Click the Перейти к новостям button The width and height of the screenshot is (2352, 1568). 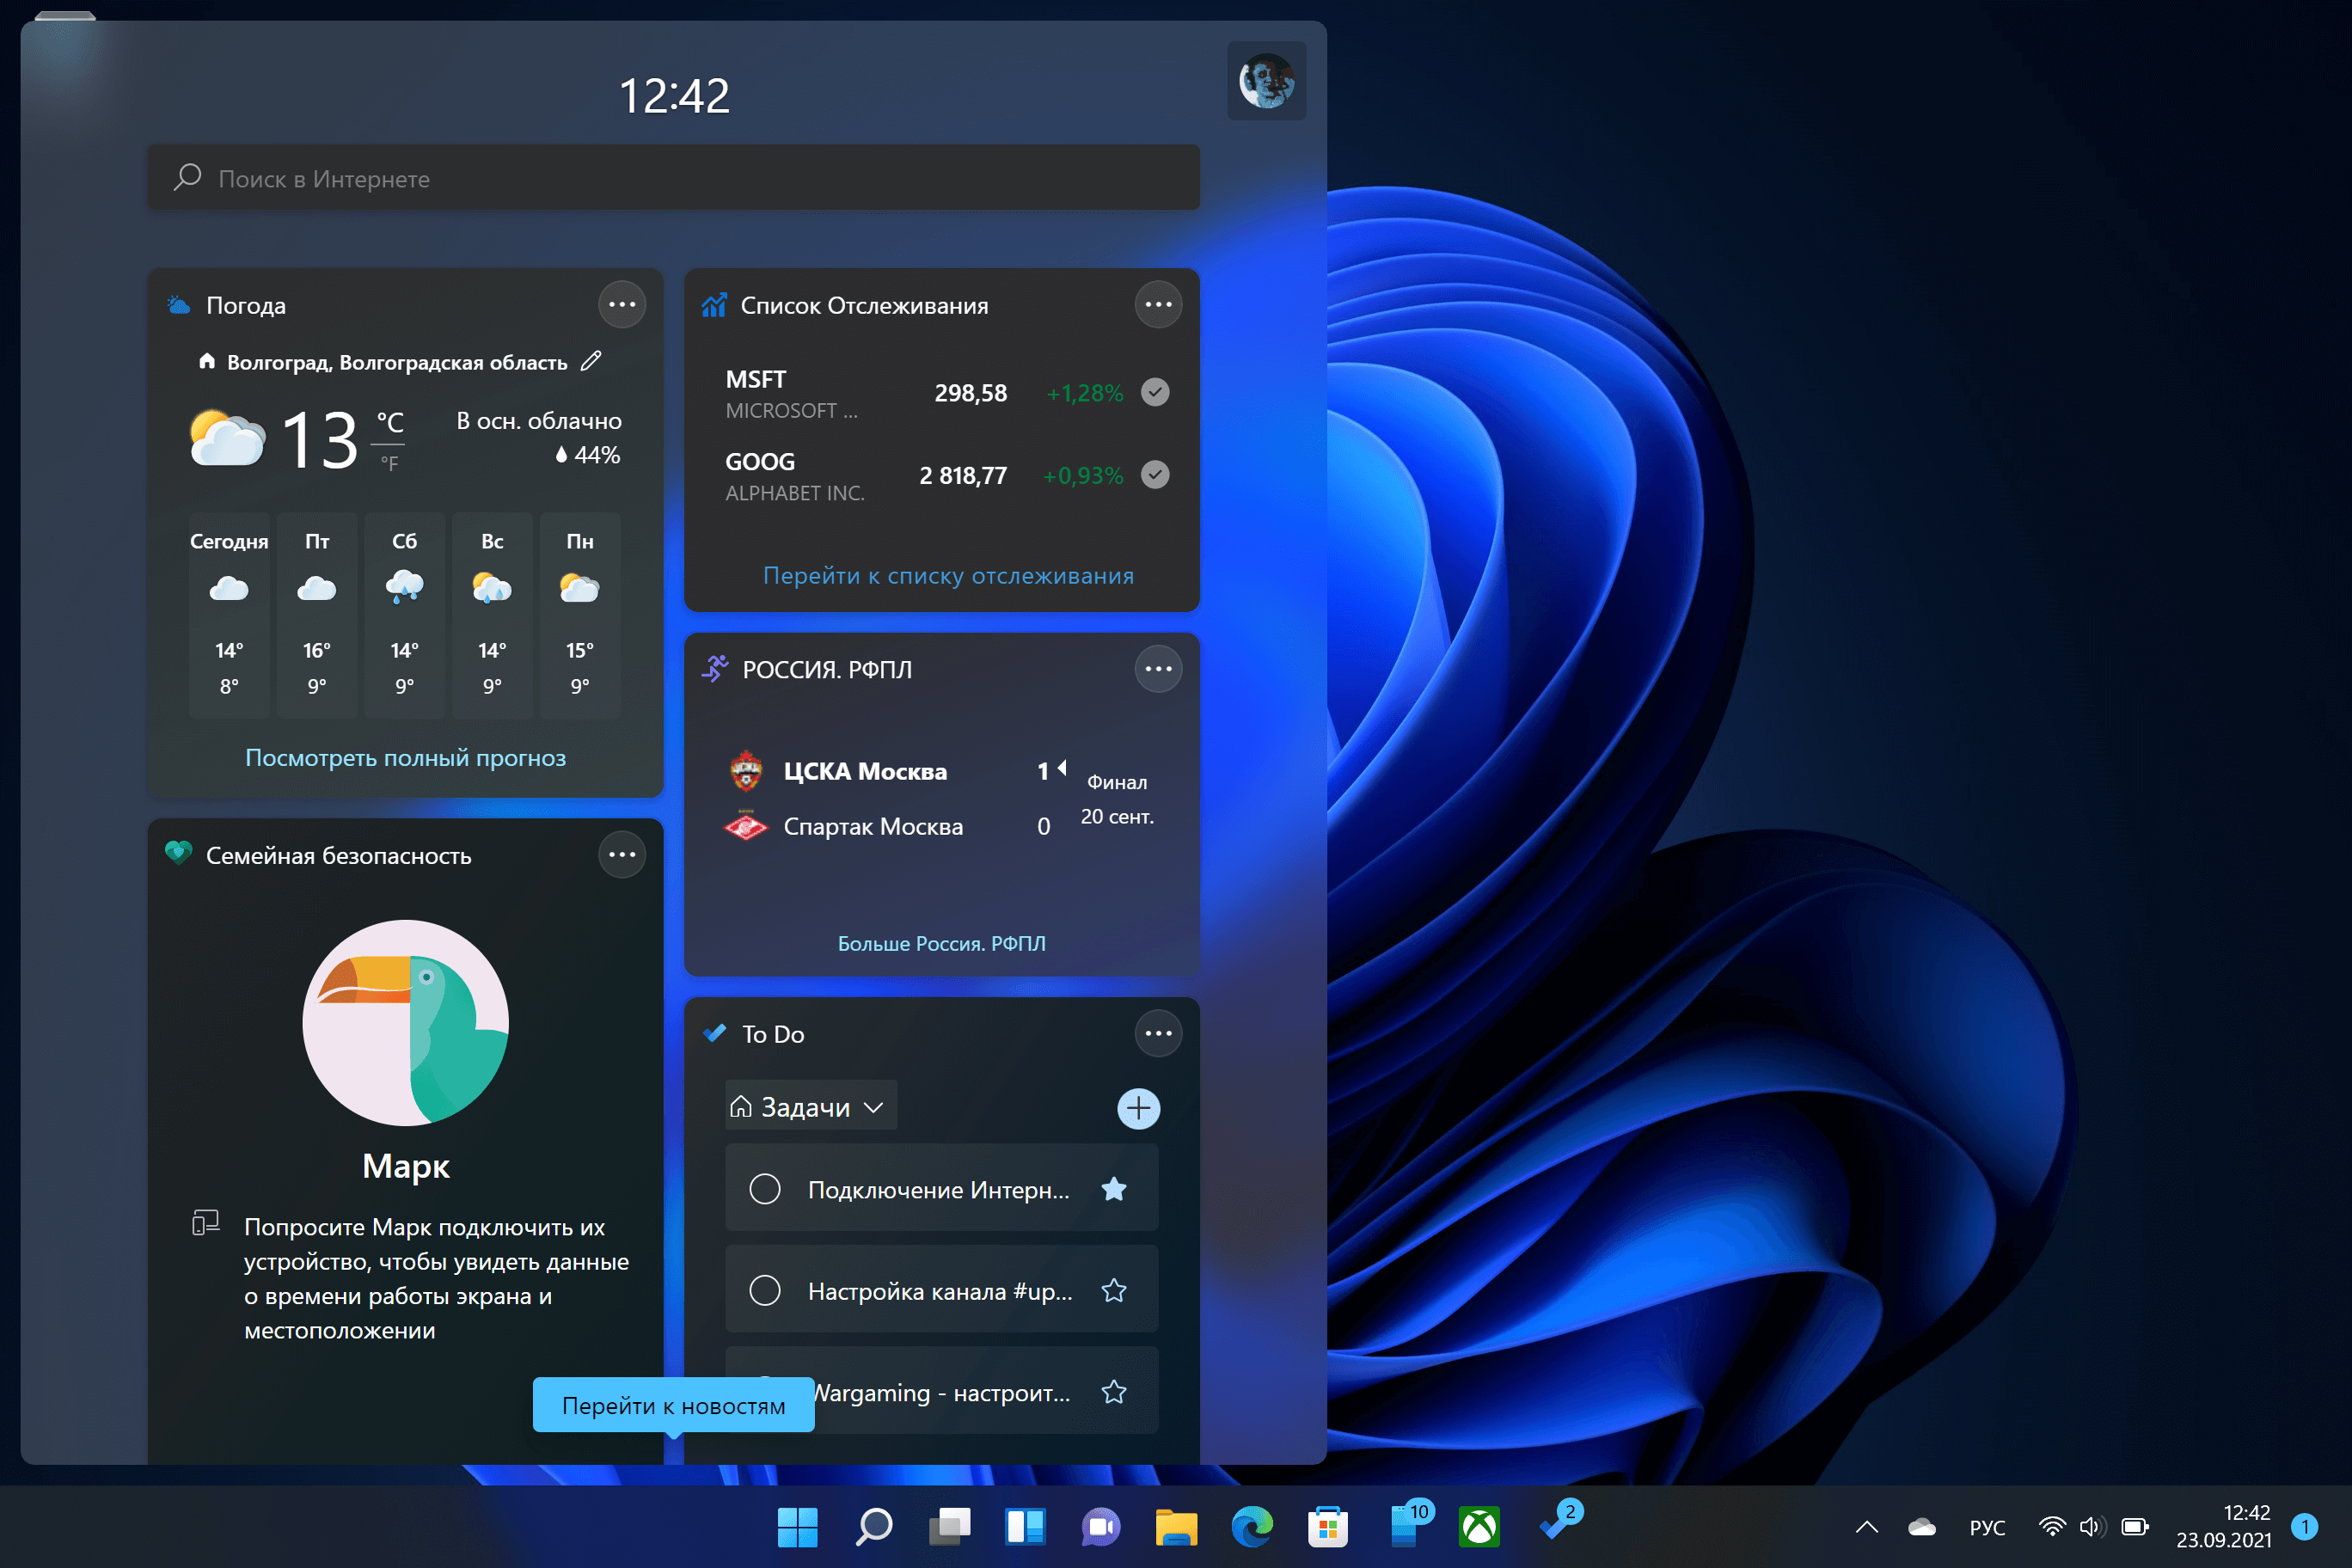click(673, 1405)
